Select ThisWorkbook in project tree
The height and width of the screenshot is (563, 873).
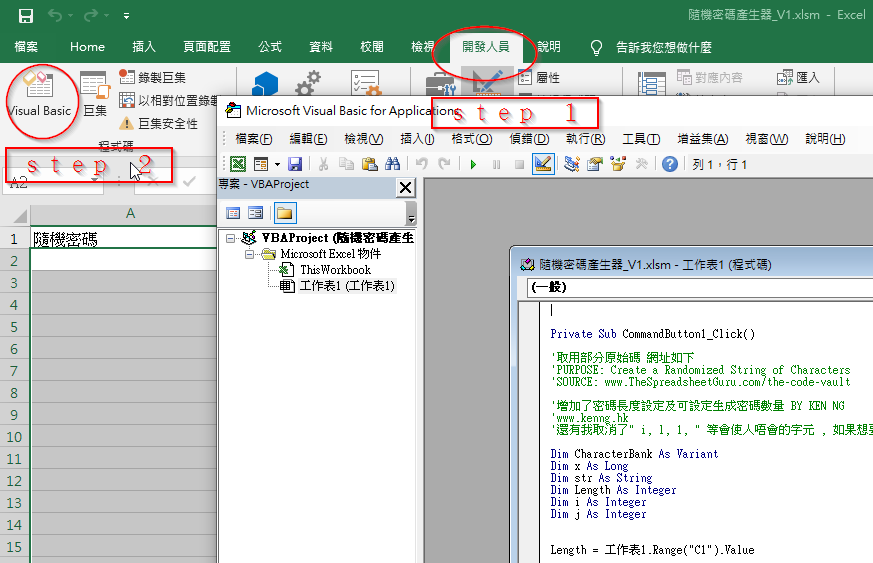point(334,270)
